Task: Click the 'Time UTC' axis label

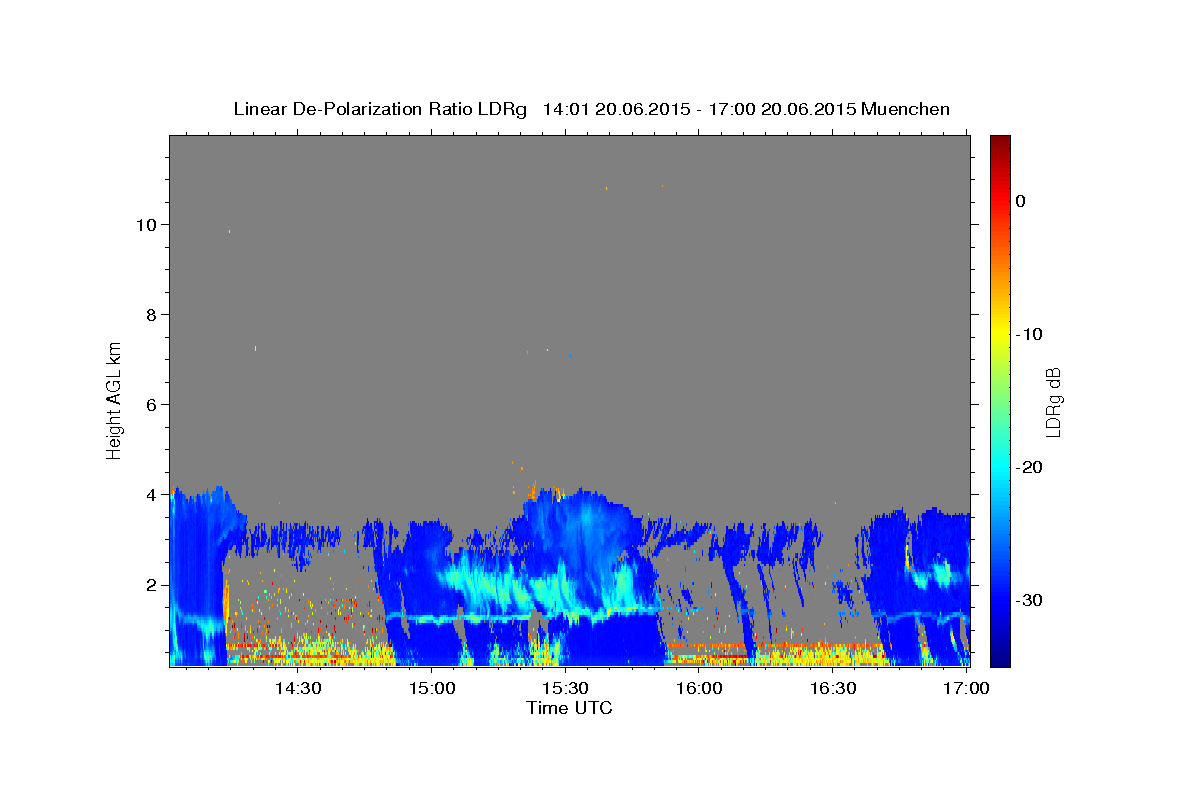Action: pos(569,708)
